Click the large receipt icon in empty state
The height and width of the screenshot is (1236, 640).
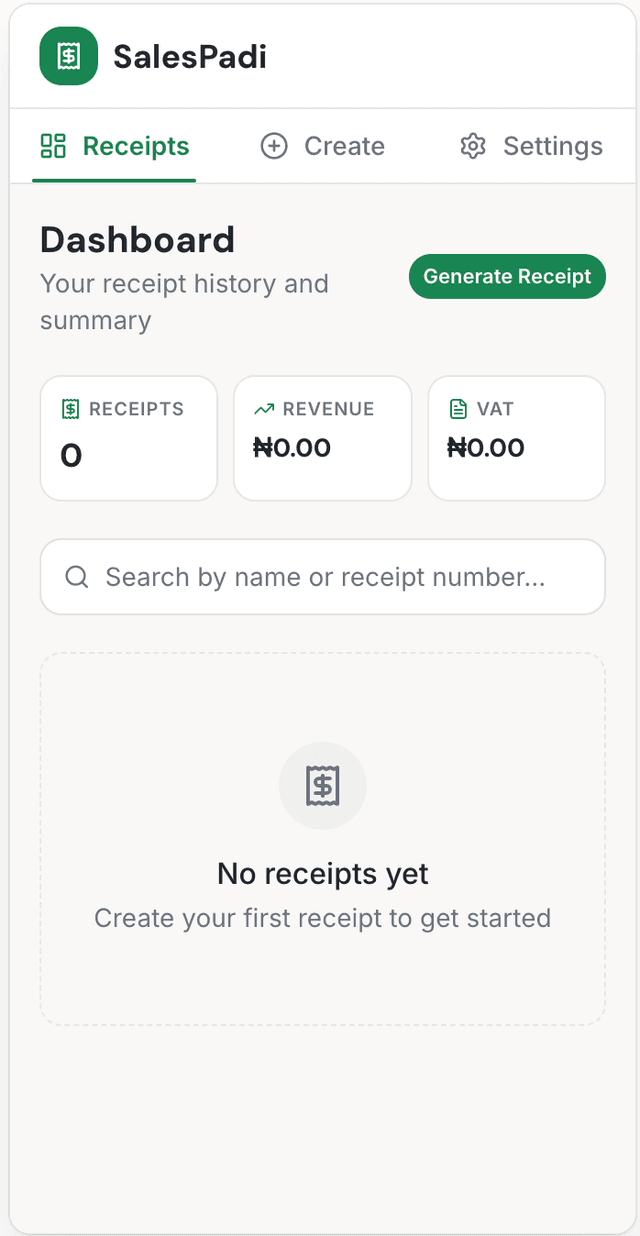(322, 785)
